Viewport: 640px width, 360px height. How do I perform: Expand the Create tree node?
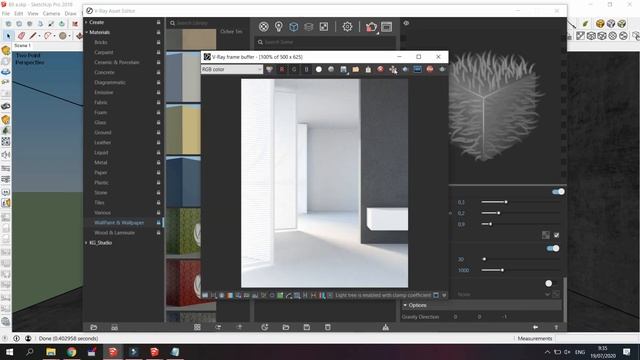[x=87, y=22]
